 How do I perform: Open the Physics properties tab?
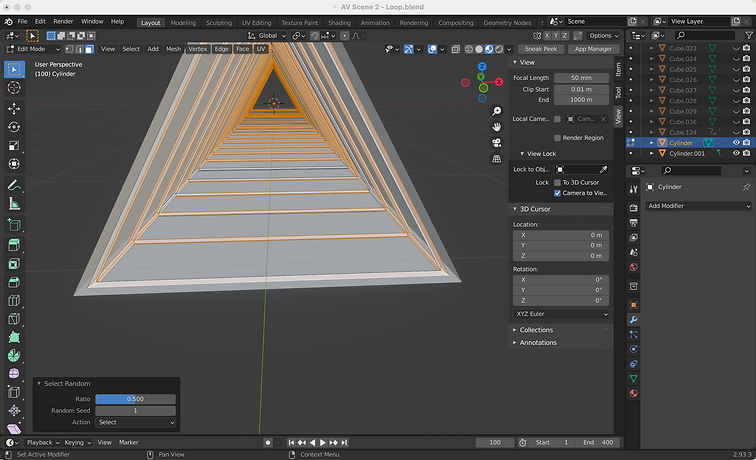click(634, 349)
